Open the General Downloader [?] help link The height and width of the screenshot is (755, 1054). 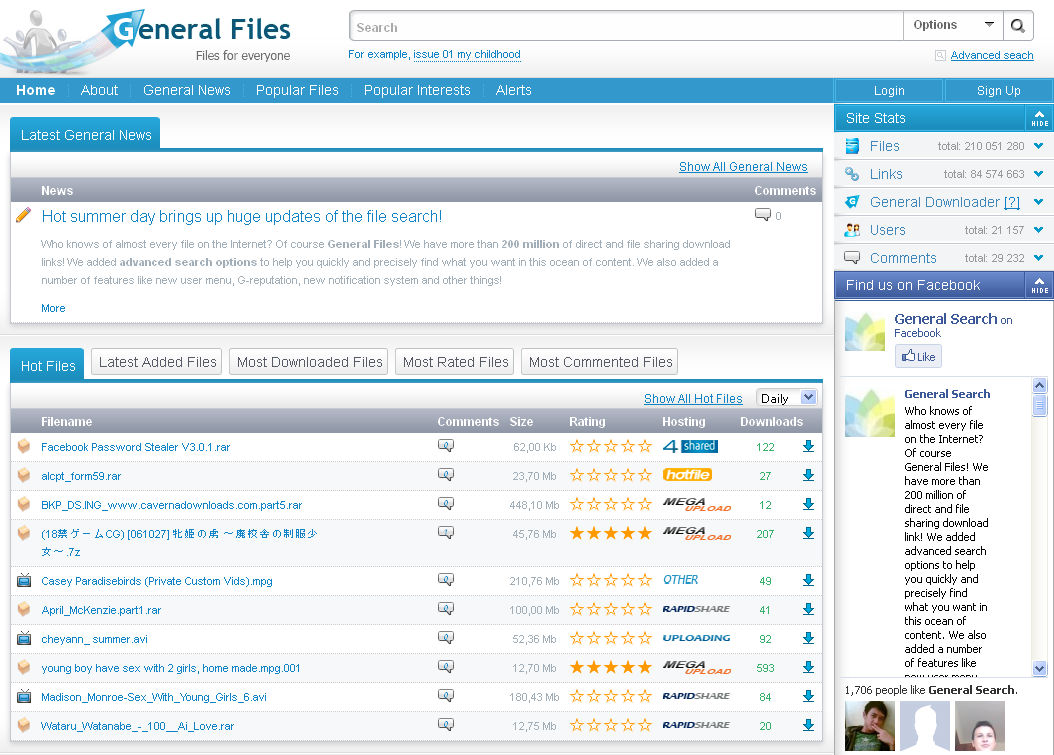tap(1012, 202)
